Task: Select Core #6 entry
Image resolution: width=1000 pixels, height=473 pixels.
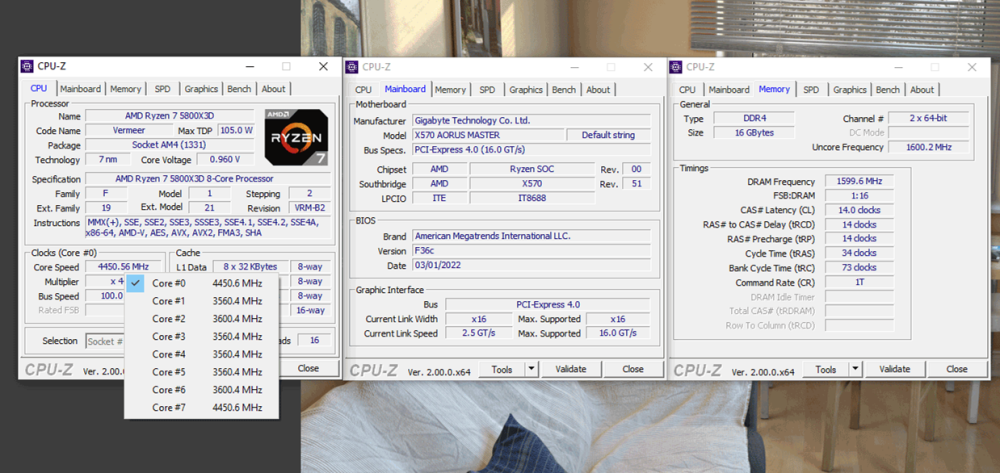Action: coord(202,389)
